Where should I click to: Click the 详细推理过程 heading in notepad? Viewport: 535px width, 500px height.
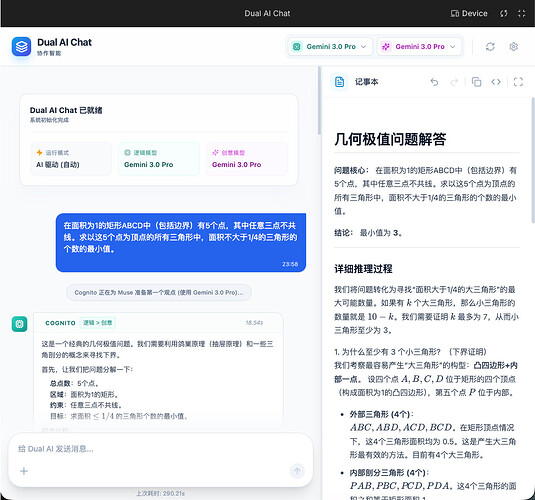pos(363,269)
